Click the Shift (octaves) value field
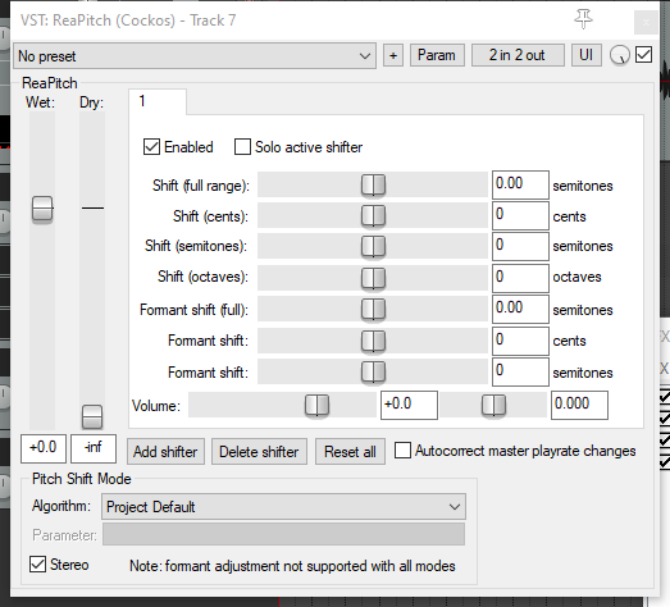 click(520, 278)
